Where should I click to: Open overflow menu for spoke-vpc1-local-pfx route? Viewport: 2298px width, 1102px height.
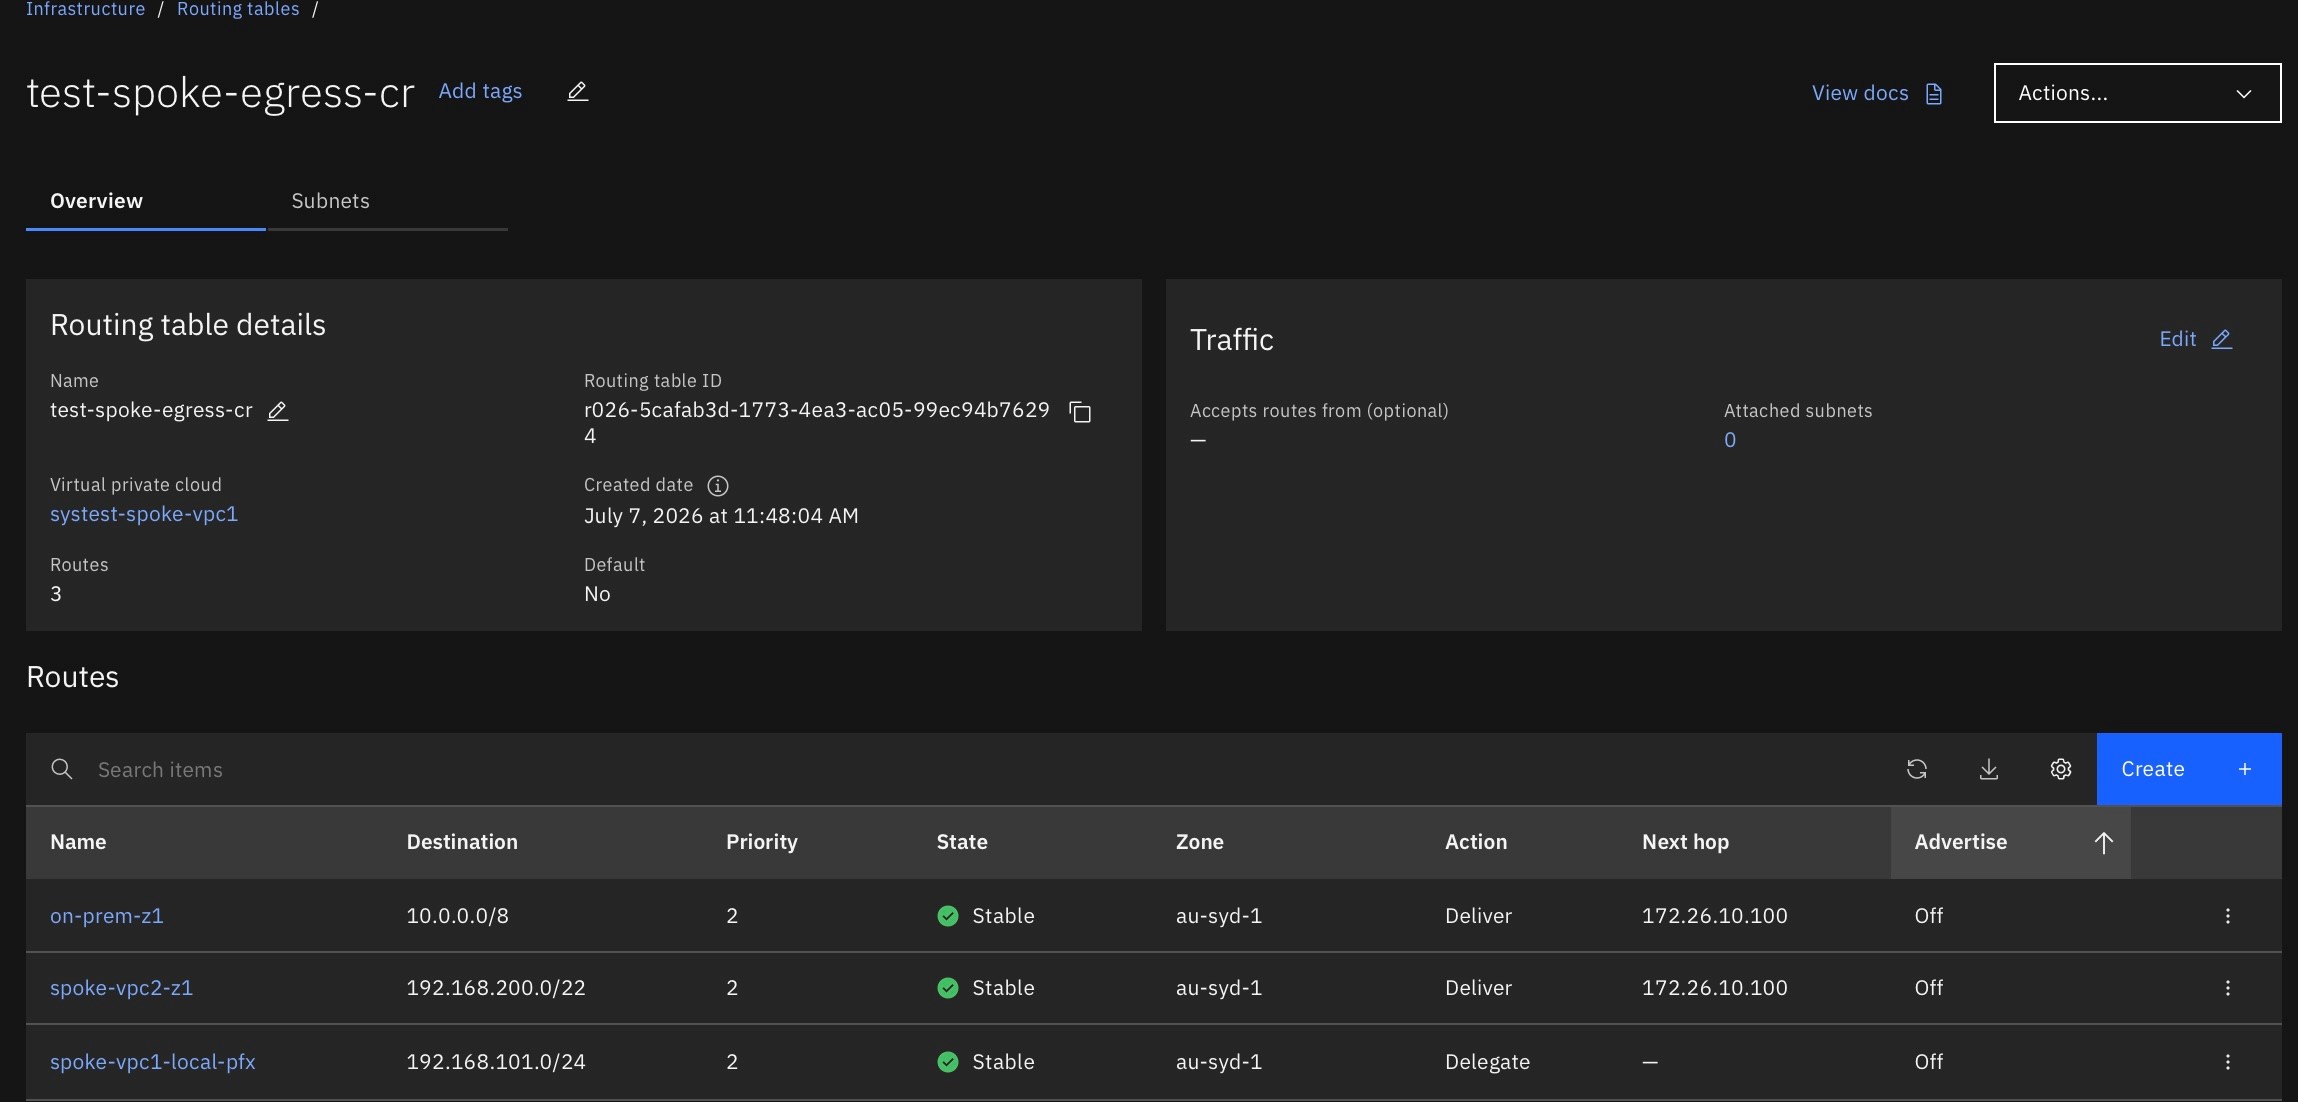tap(2228, 1062)
